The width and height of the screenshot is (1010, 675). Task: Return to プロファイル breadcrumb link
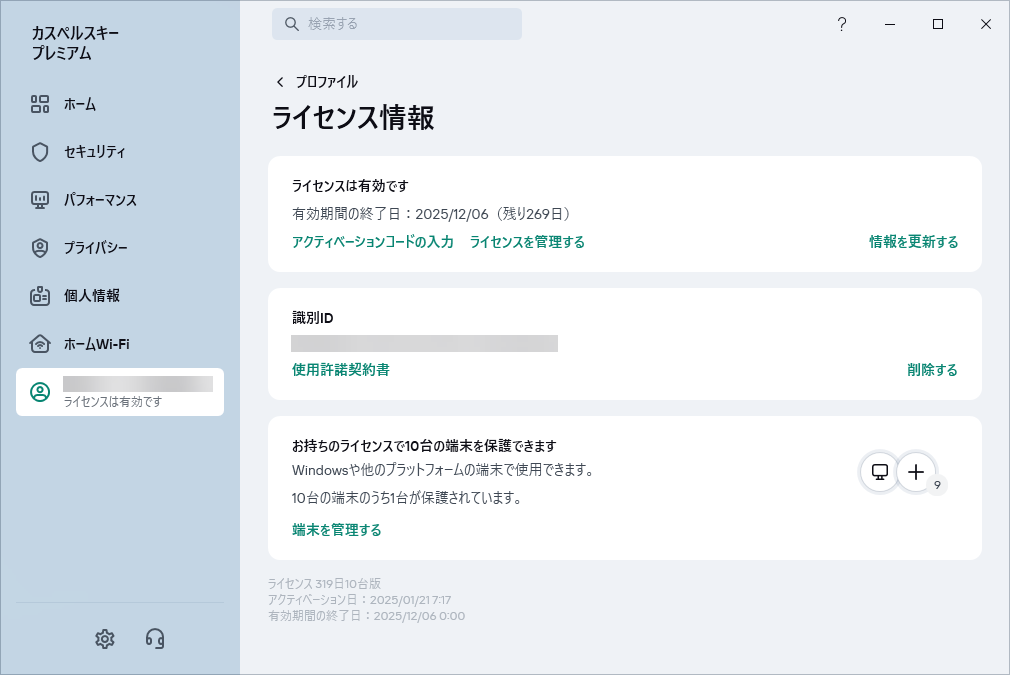(x=326, y=82)
